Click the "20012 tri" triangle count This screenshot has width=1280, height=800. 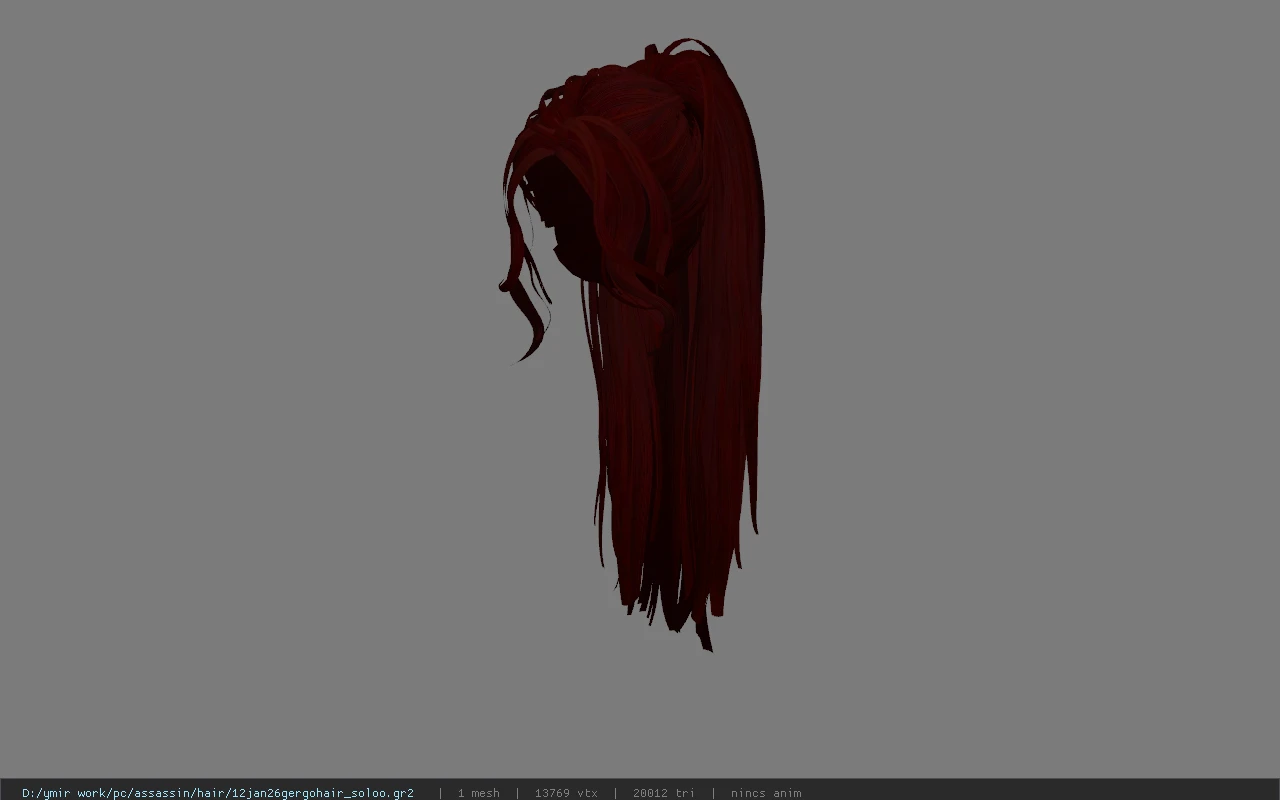pos(663,793)
